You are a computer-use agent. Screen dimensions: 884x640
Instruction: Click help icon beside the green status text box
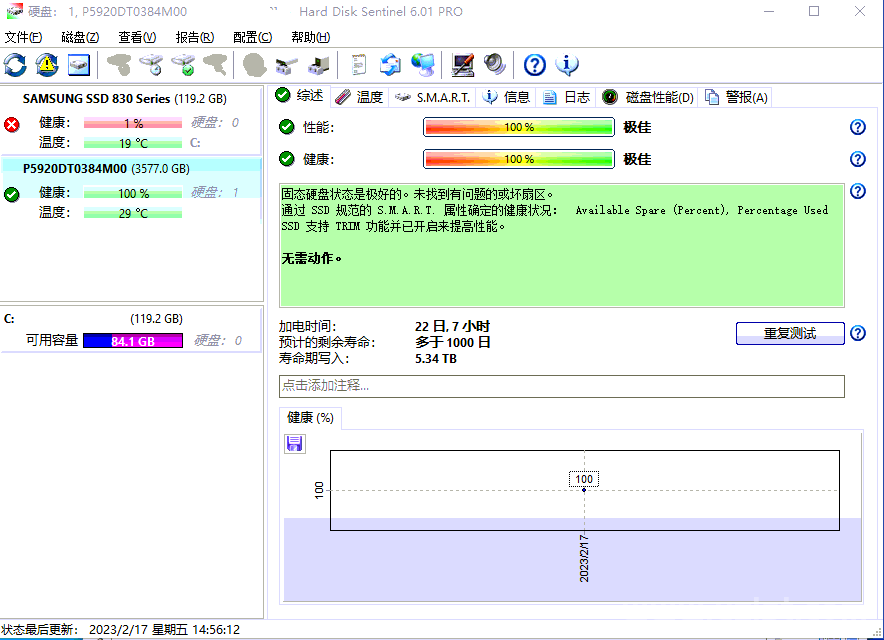pos(858,191)
